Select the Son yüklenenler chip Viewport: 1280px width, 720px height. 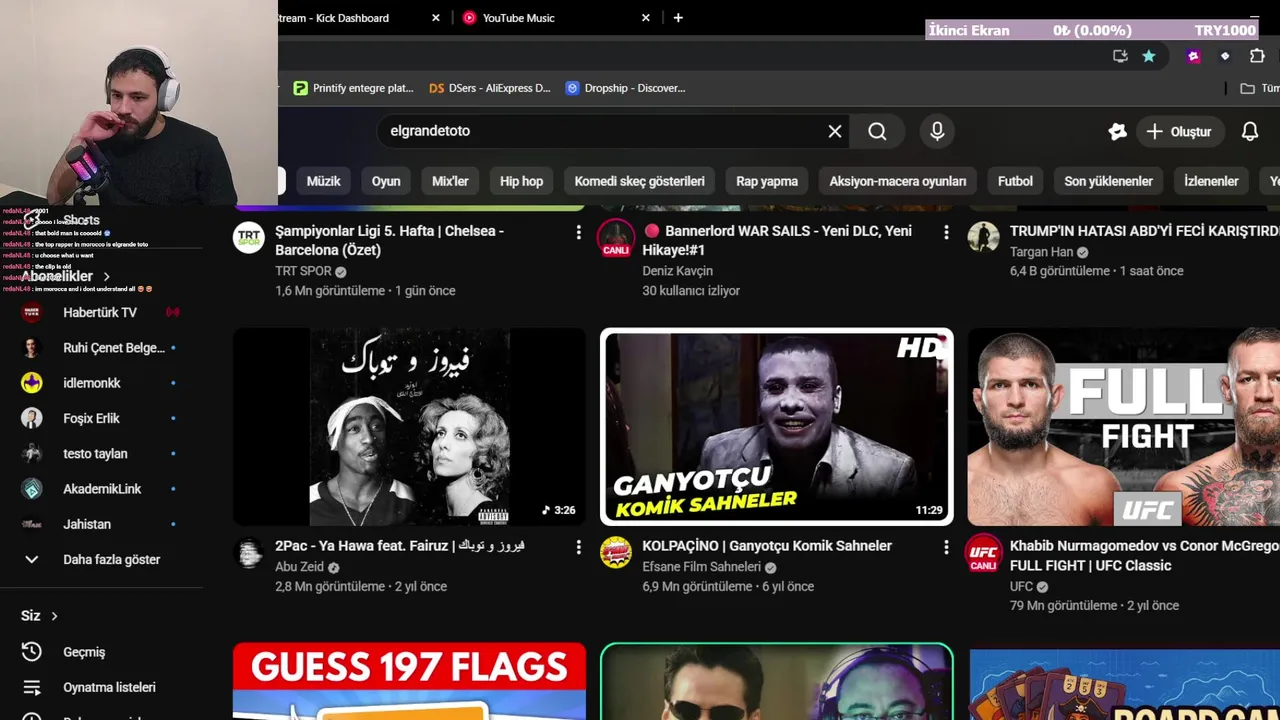coord(1108,181)
